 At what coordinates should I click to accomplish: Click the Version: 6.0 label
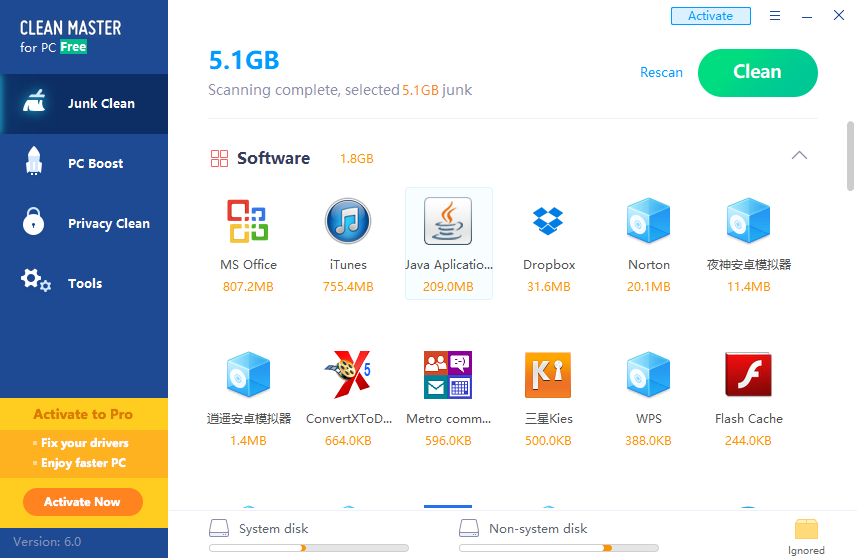(x=47, y=542)
